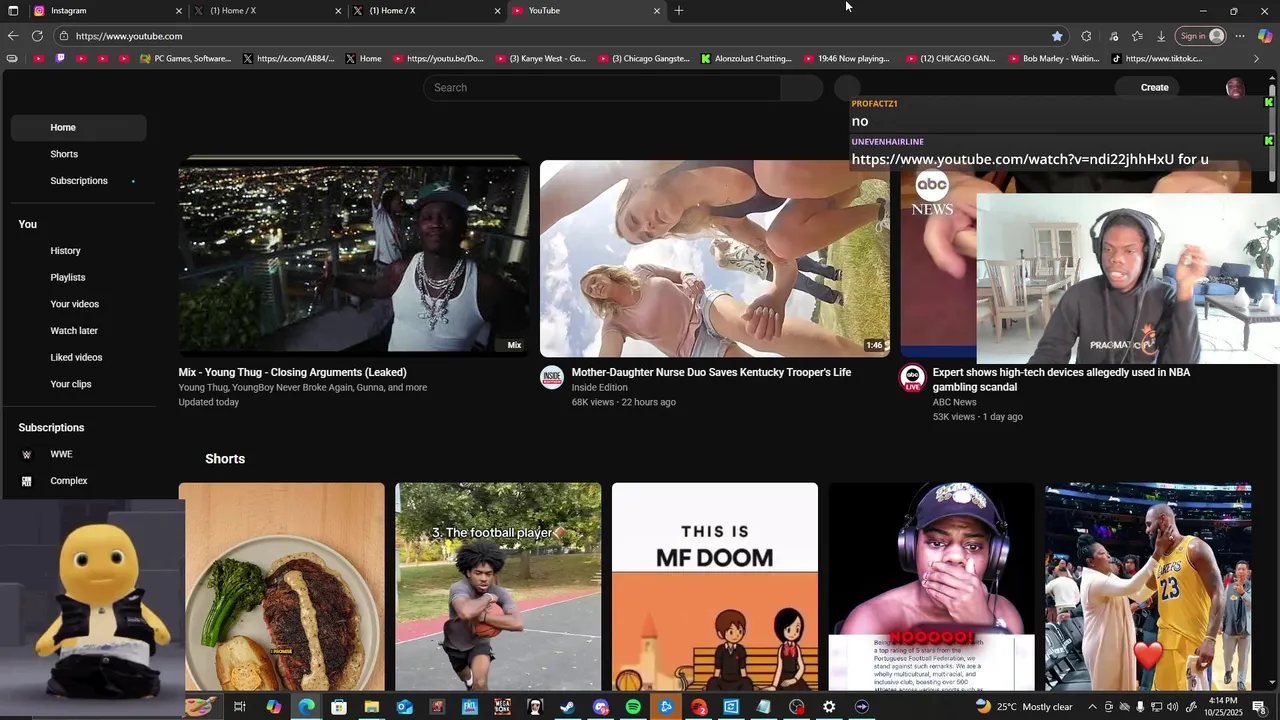Close the YouTube tab
Screen dimensions: 1280x720
[657, 10]
